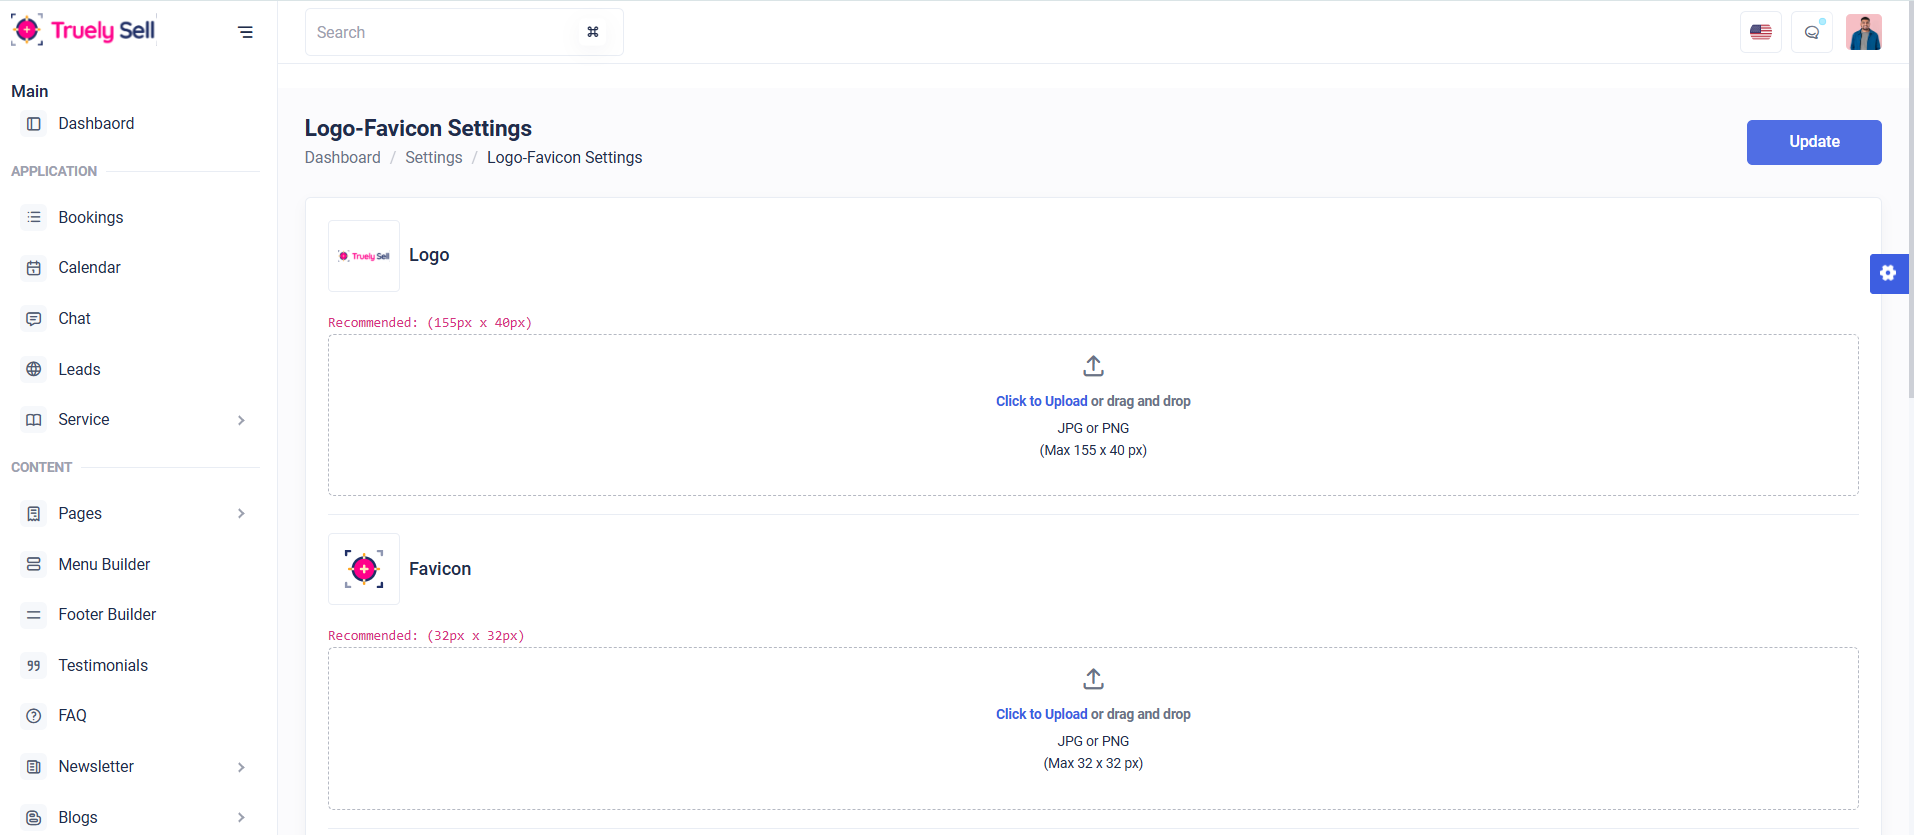Viewport: 1914px width, 835px height.
Task: Click the upload arrow icon for Favicon
Action: [1093, 679]
